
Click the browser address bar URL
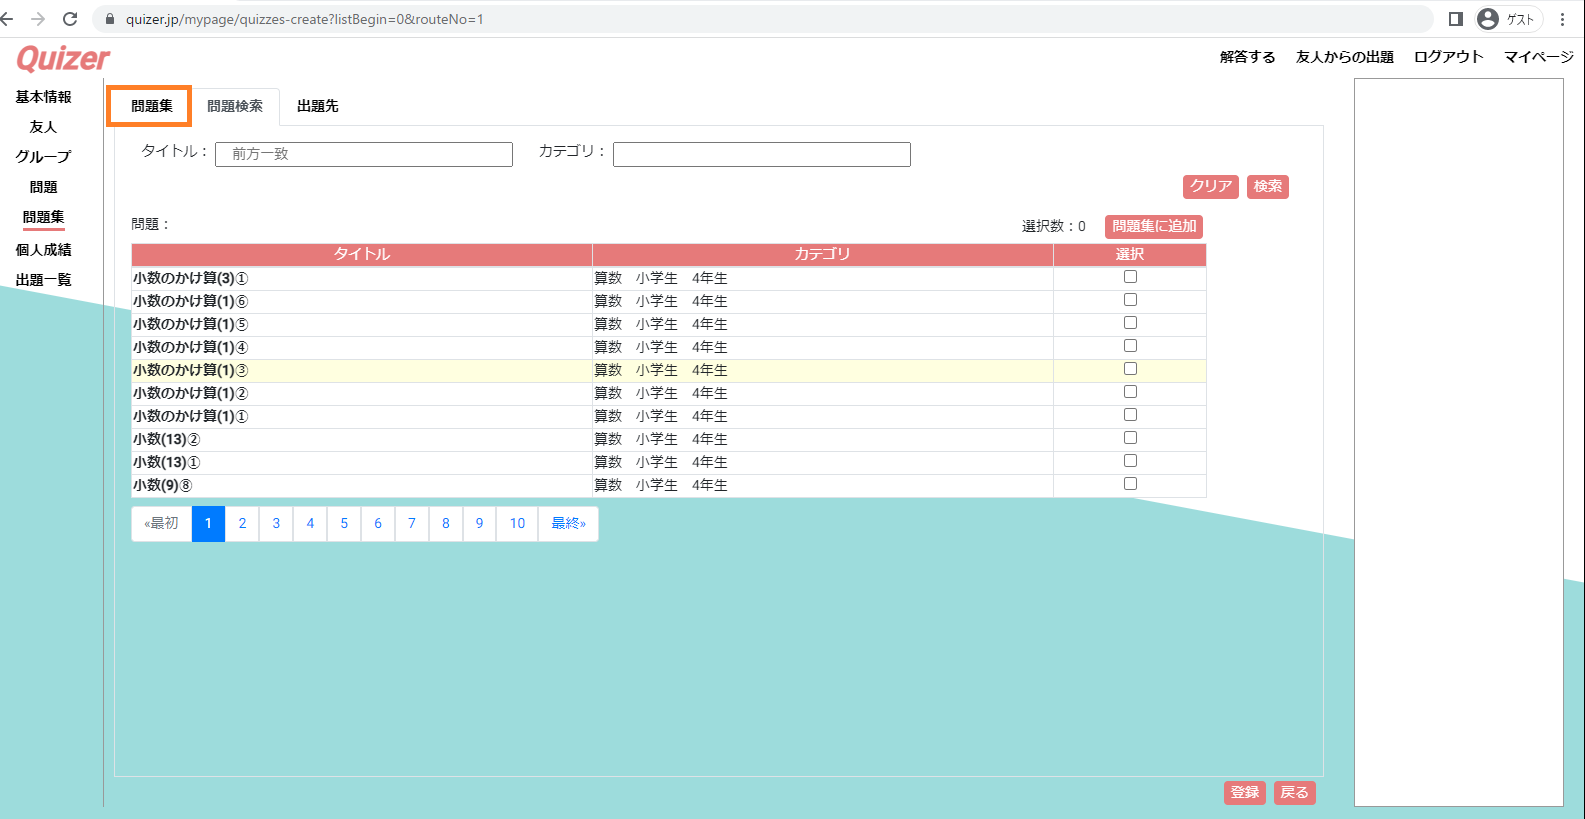[304, 19]
